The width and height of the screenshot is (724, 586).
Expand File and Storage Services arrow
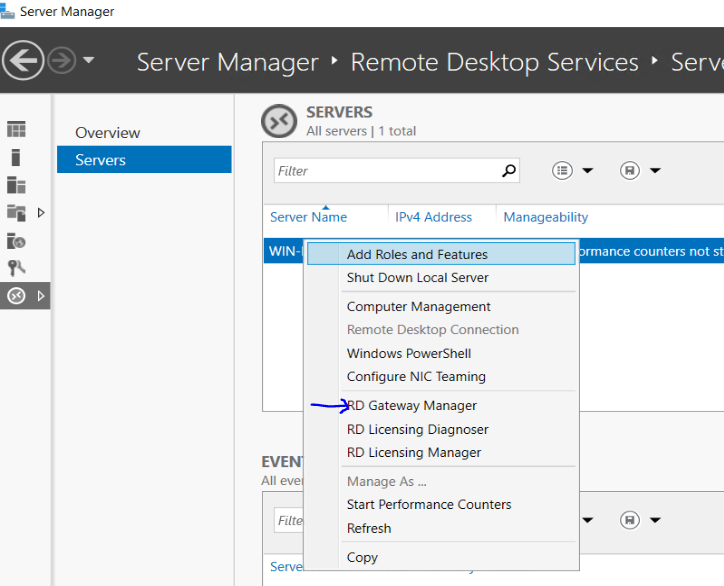pyautogui.click(x=41, y=213)
